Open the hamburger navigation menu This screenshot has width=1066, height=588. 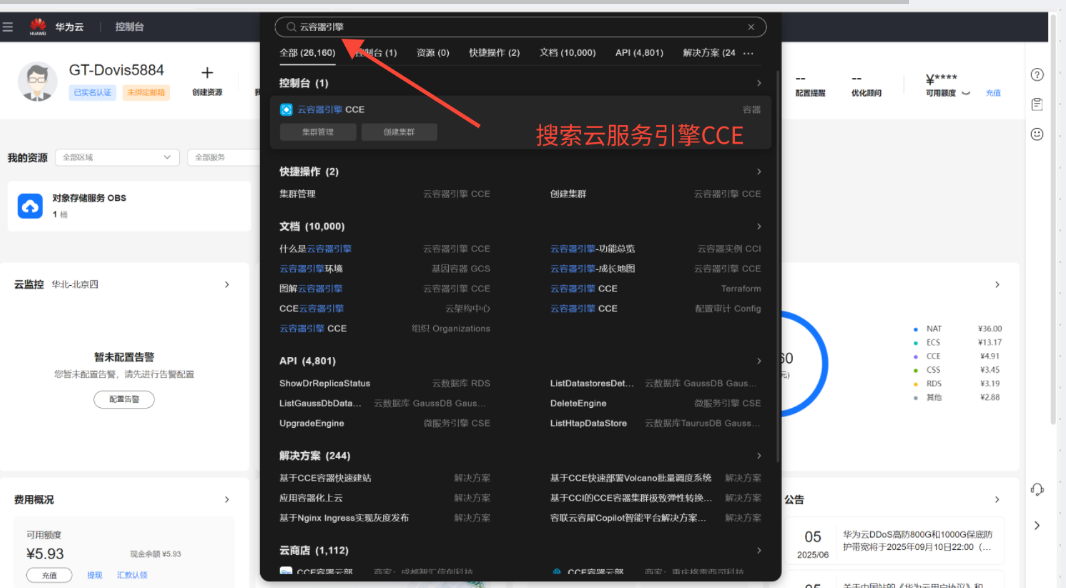coord(8,27)
